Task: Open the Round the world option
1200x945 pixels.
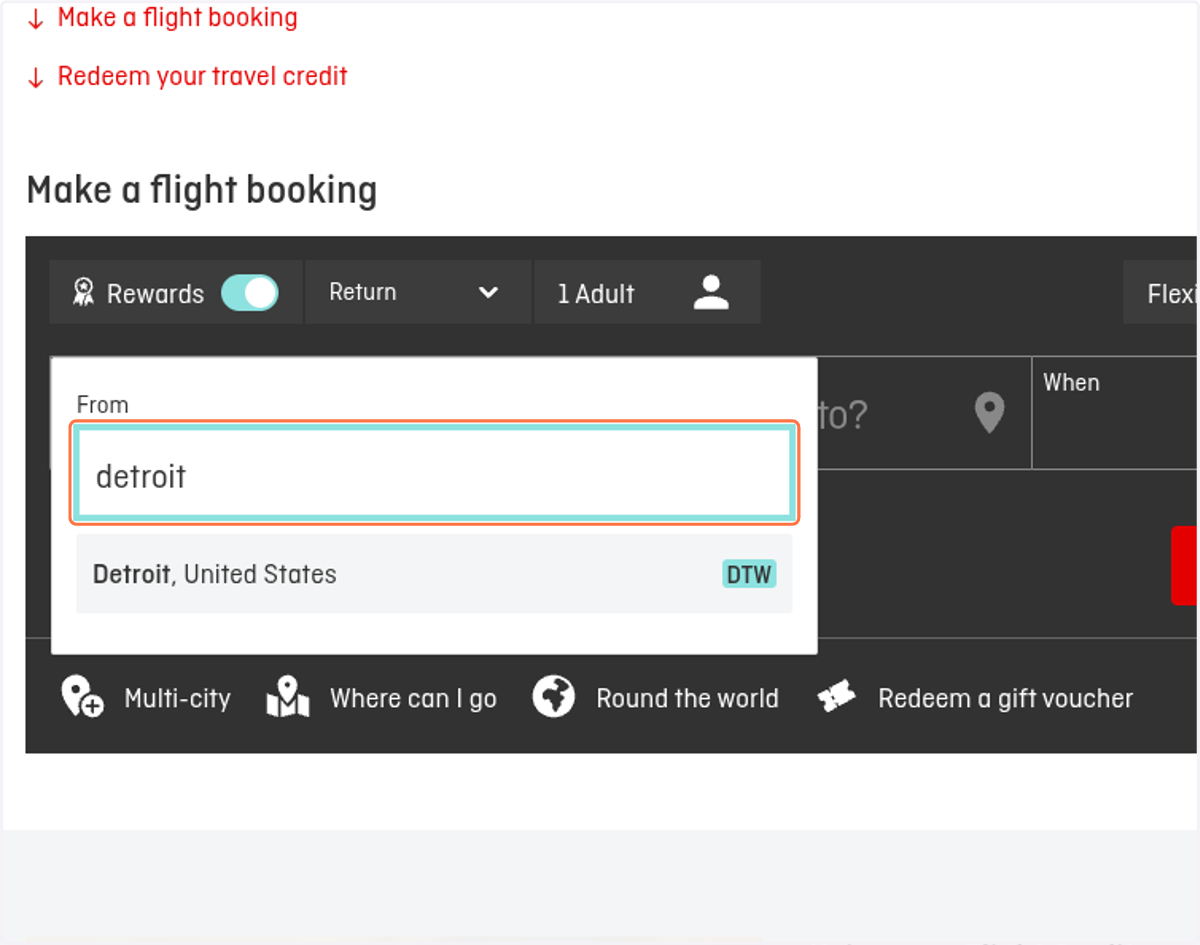Action: 655,697
